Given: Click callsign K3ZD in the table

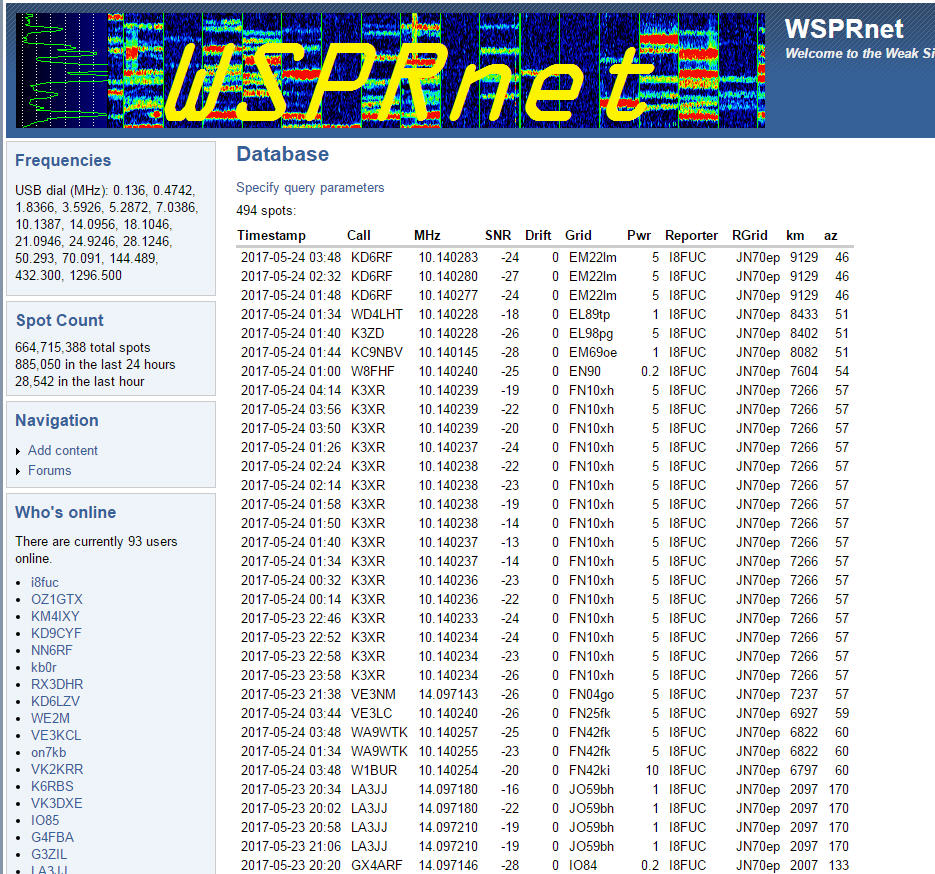Looking at the screenshot, I should point(367,333).
